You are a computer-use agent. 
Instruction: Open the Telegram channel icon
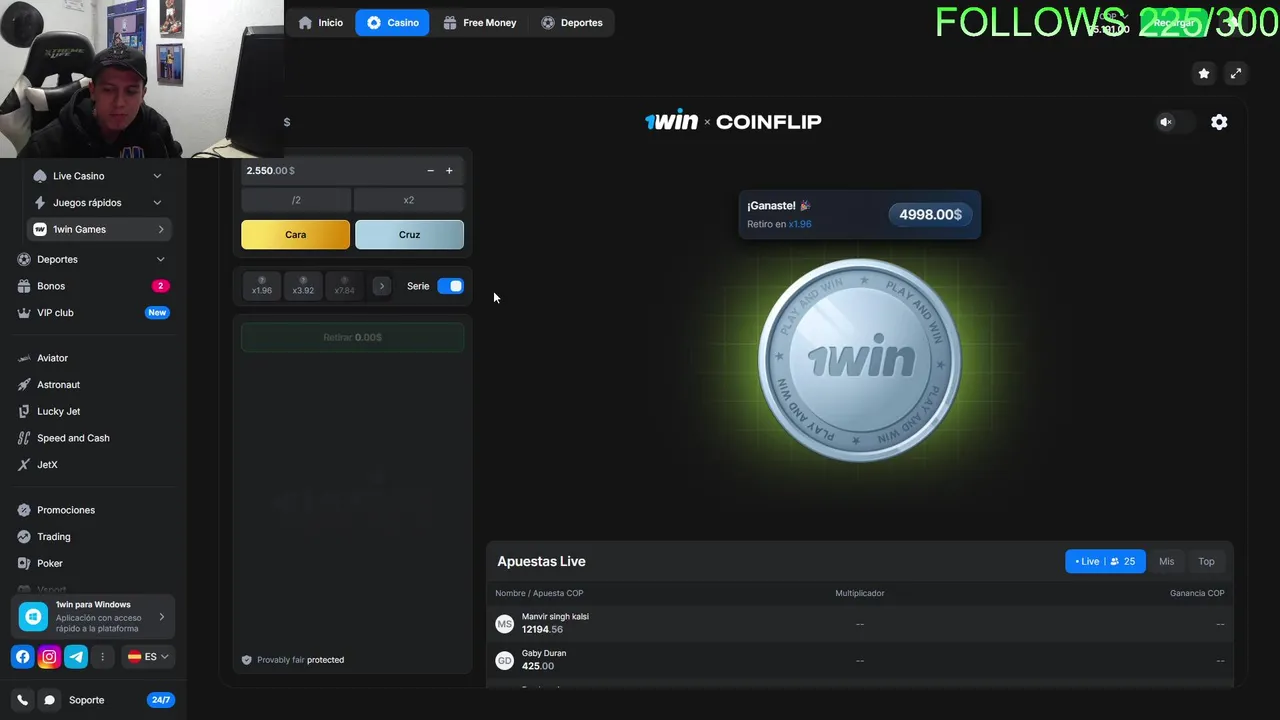[x=76, y=657]
